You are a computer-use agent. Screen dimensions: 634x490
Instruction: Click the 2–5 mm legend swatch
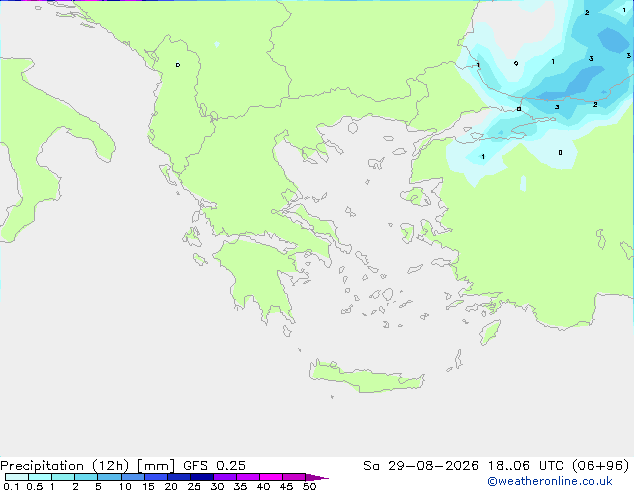click(x=86, y=477)
